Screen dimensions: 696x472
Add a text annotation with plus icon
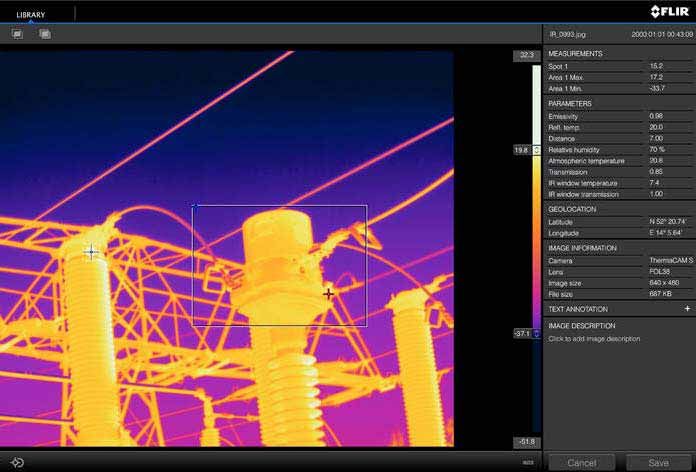point(686,310)
